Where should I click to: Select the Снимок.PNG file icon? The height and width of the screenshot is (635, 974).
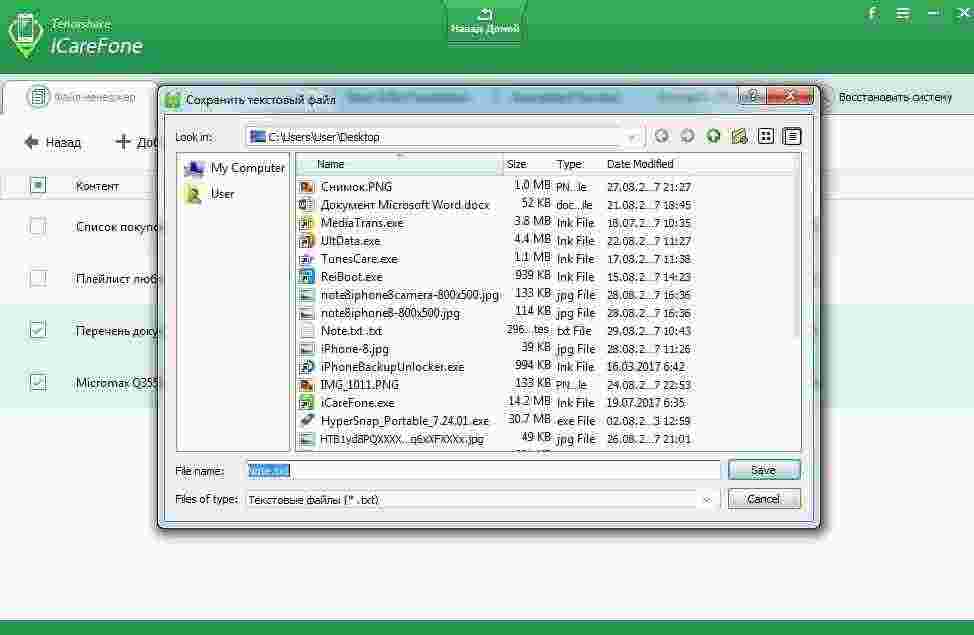[306, 186]
